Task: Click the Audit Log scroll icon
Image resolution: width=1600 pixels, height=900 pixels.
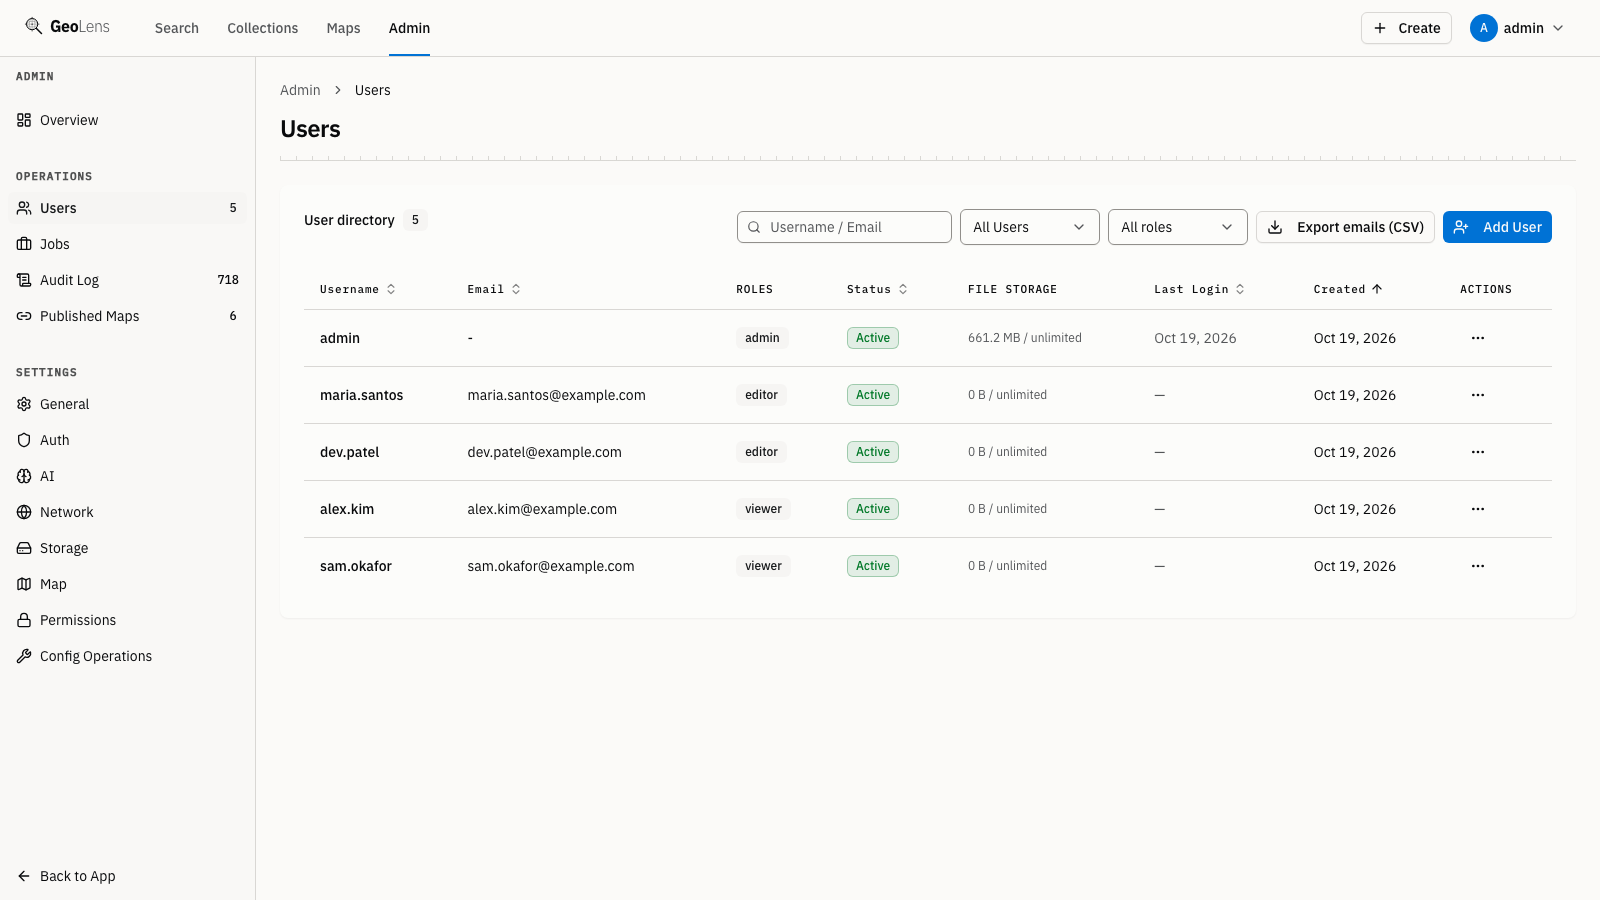Action: 24,280
